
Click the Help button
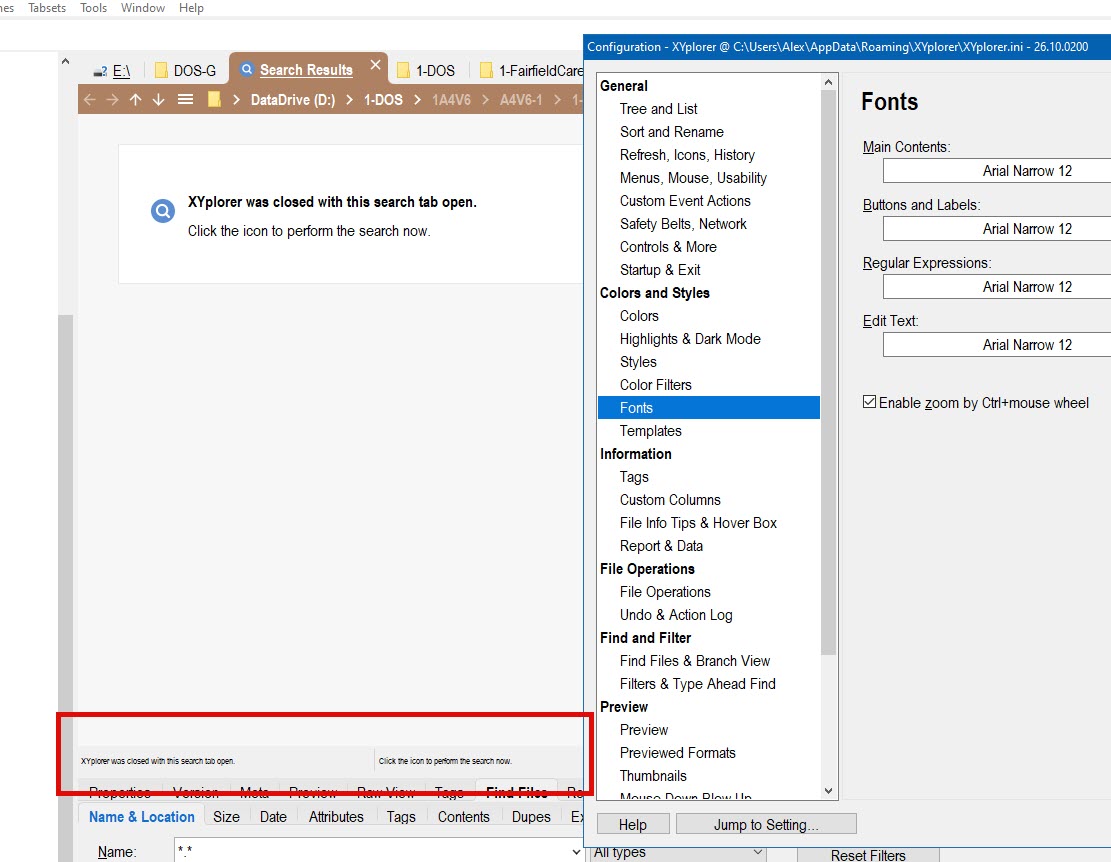tap(632, 825)
